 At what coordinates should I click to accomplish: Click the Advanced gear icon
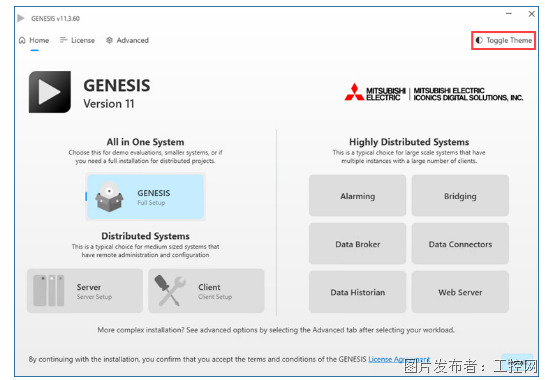(109, 40)
